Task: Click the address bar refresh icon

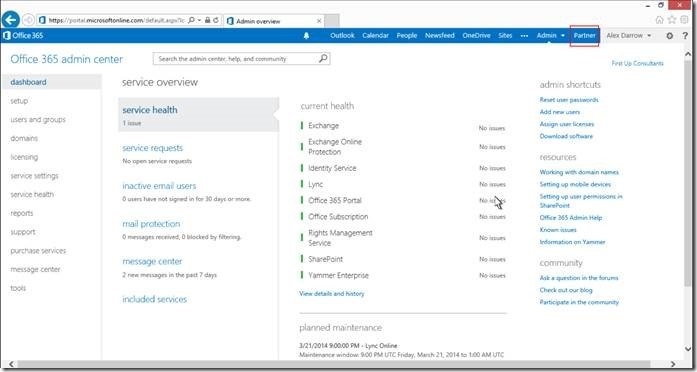Action: (x=216, y=20)
